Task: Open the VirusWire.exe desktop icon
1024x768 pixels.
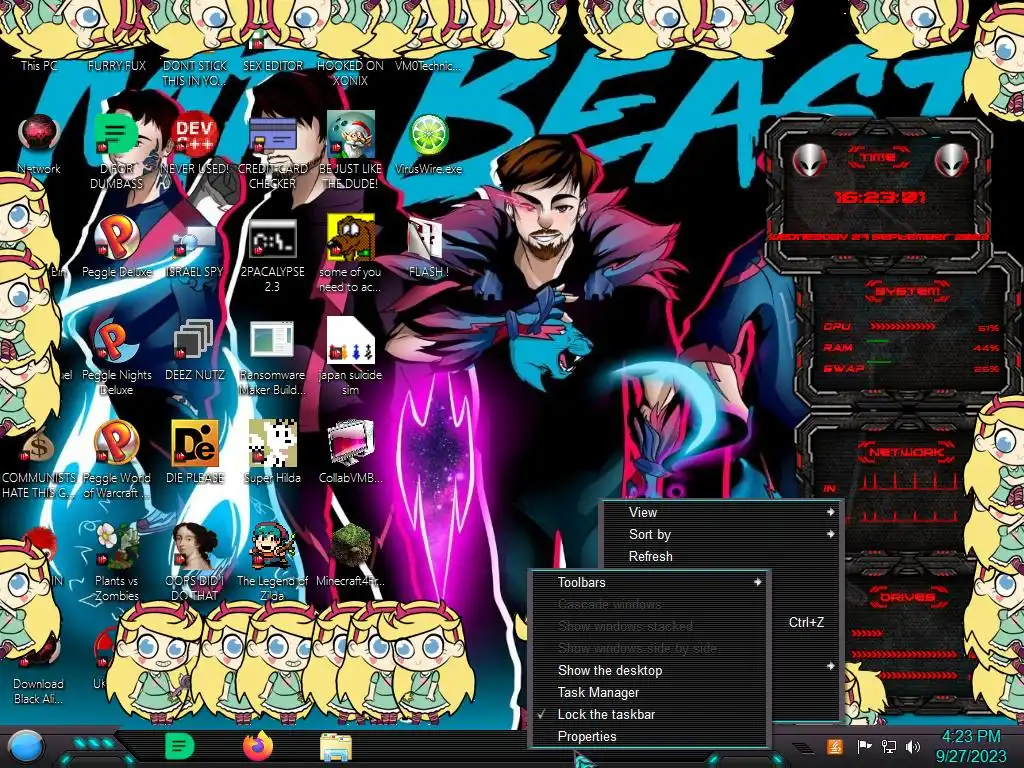Action: [x=428, y=135]
